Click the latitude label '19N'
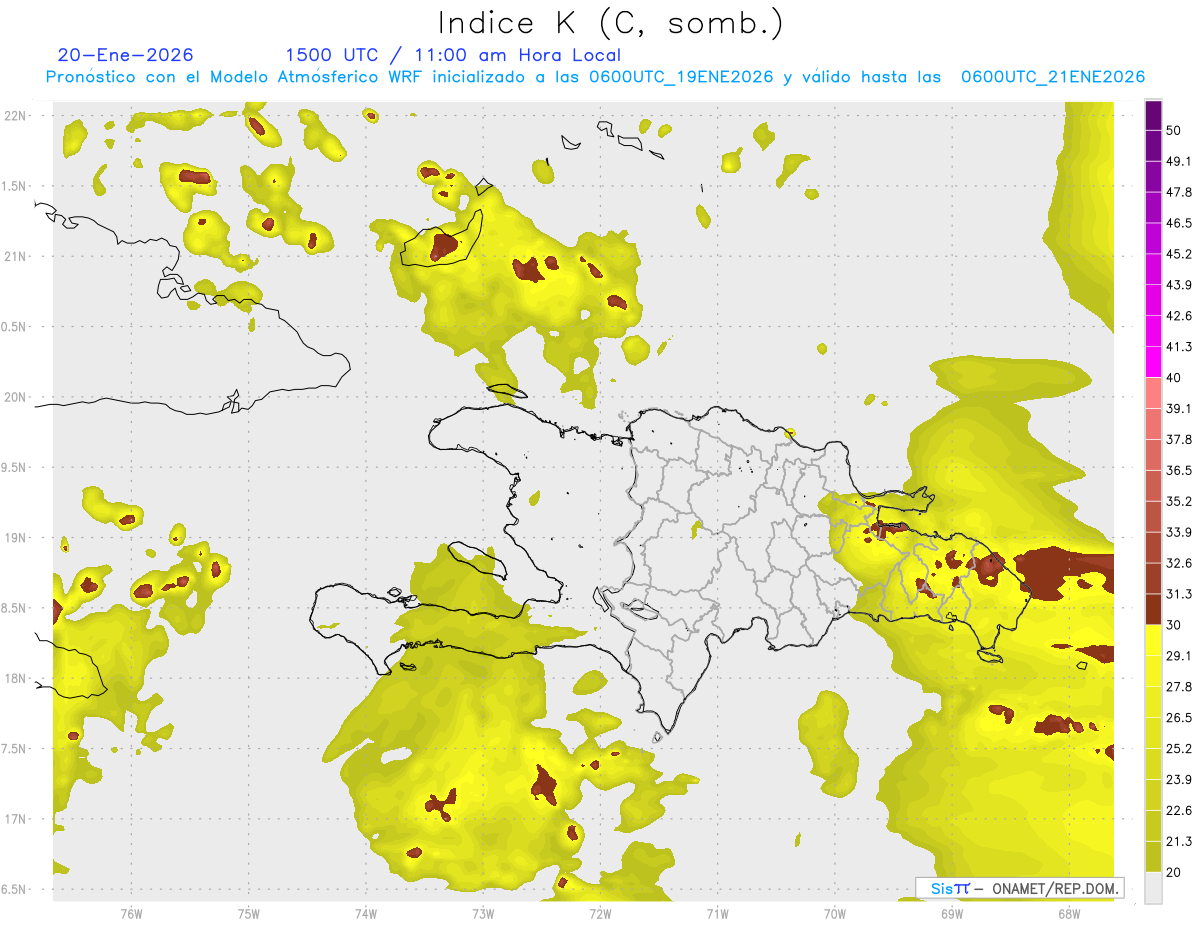This screenshot has width=1200, height=927. [x=14, y=538]
